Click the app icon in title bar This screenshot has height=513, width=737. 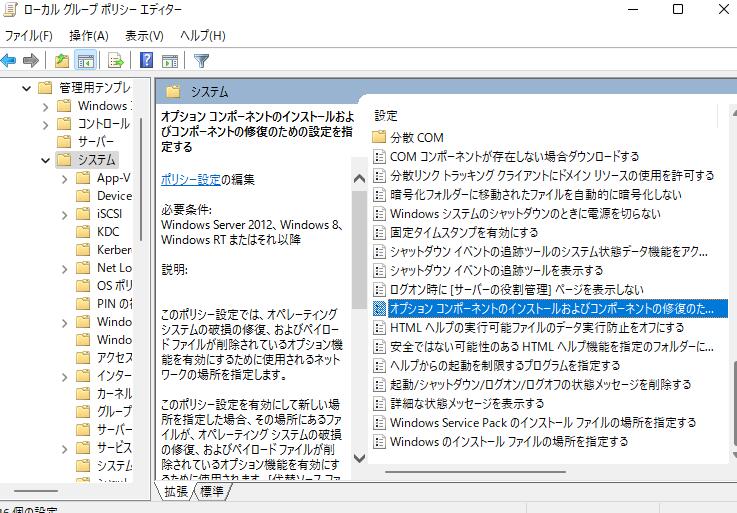click(x=10, y=10)
